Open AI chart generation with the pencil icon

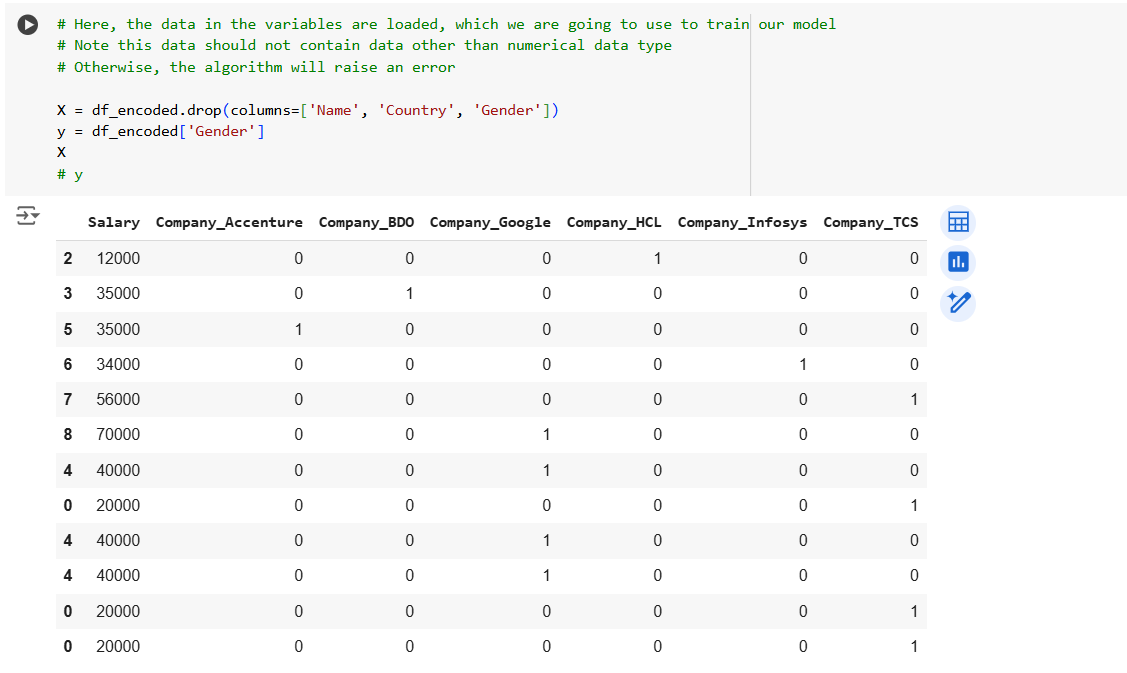tap(958, 303)
